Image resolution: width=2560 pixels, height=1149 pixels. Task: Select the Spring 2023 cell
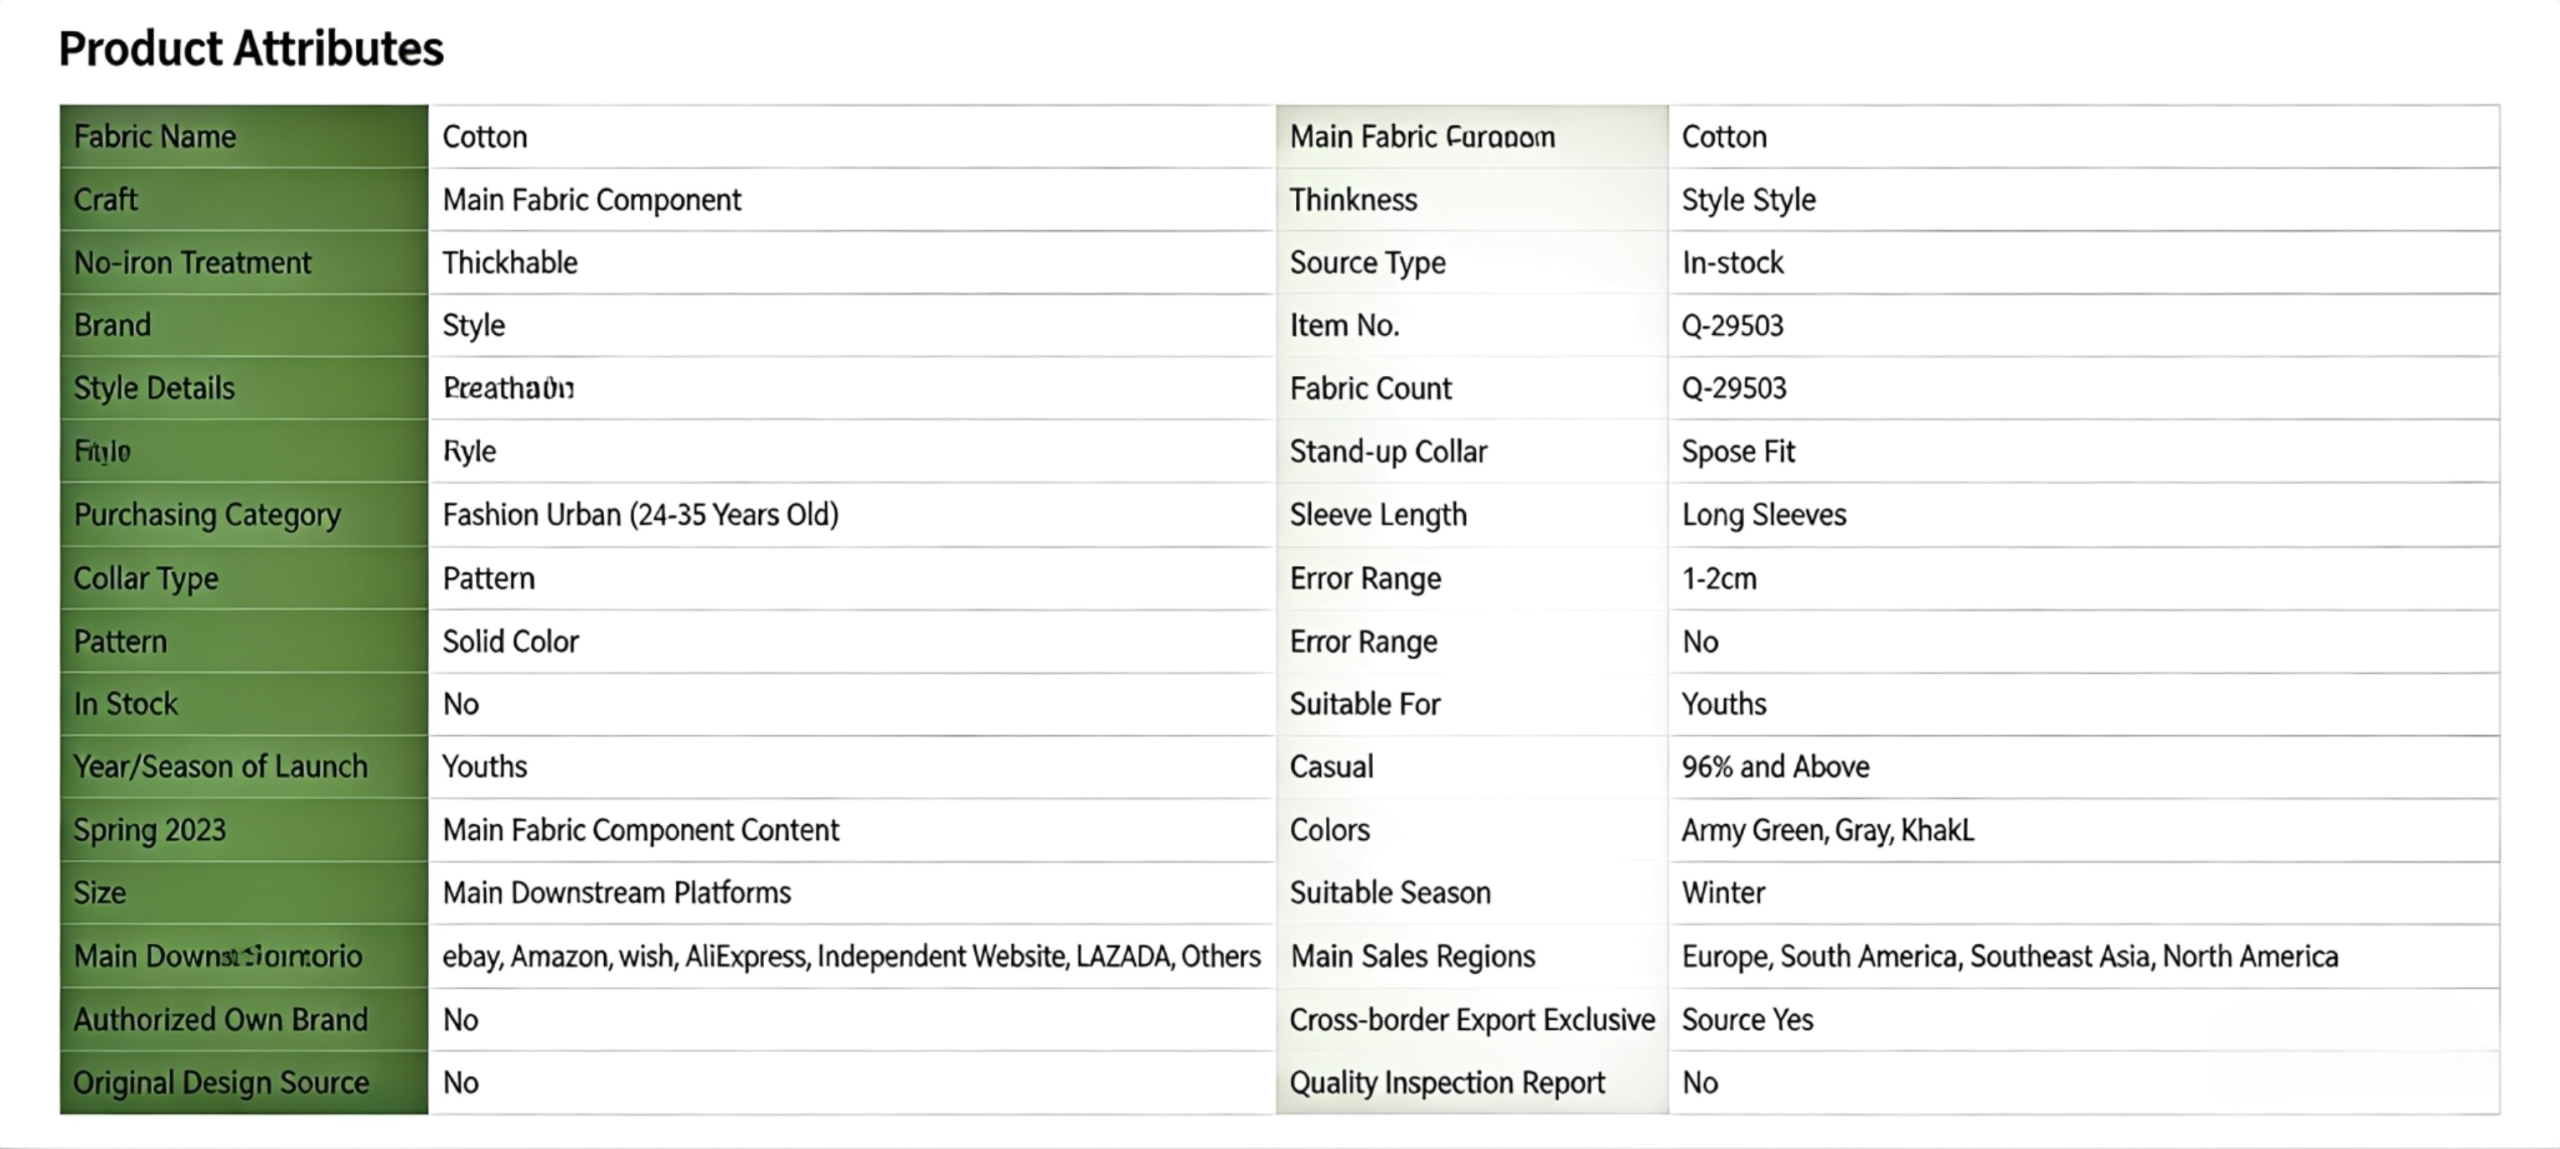click(150, 830)
